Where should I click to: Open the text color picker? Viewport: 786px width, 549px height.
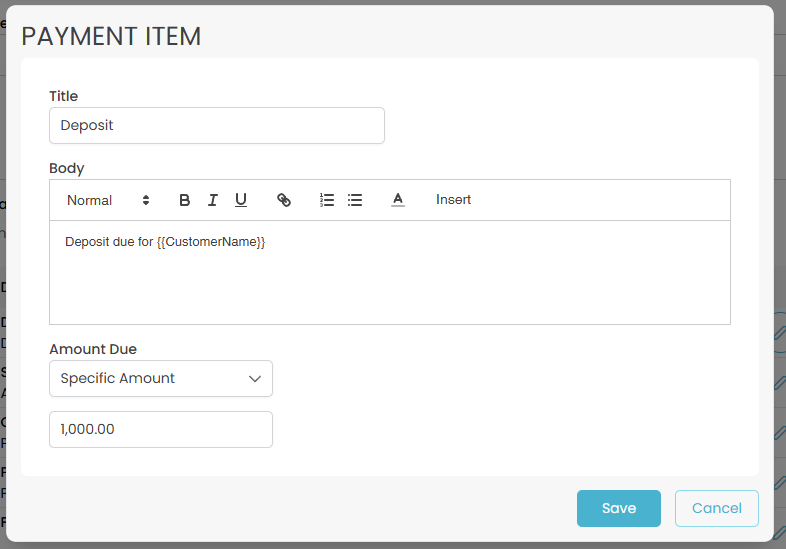397,200
